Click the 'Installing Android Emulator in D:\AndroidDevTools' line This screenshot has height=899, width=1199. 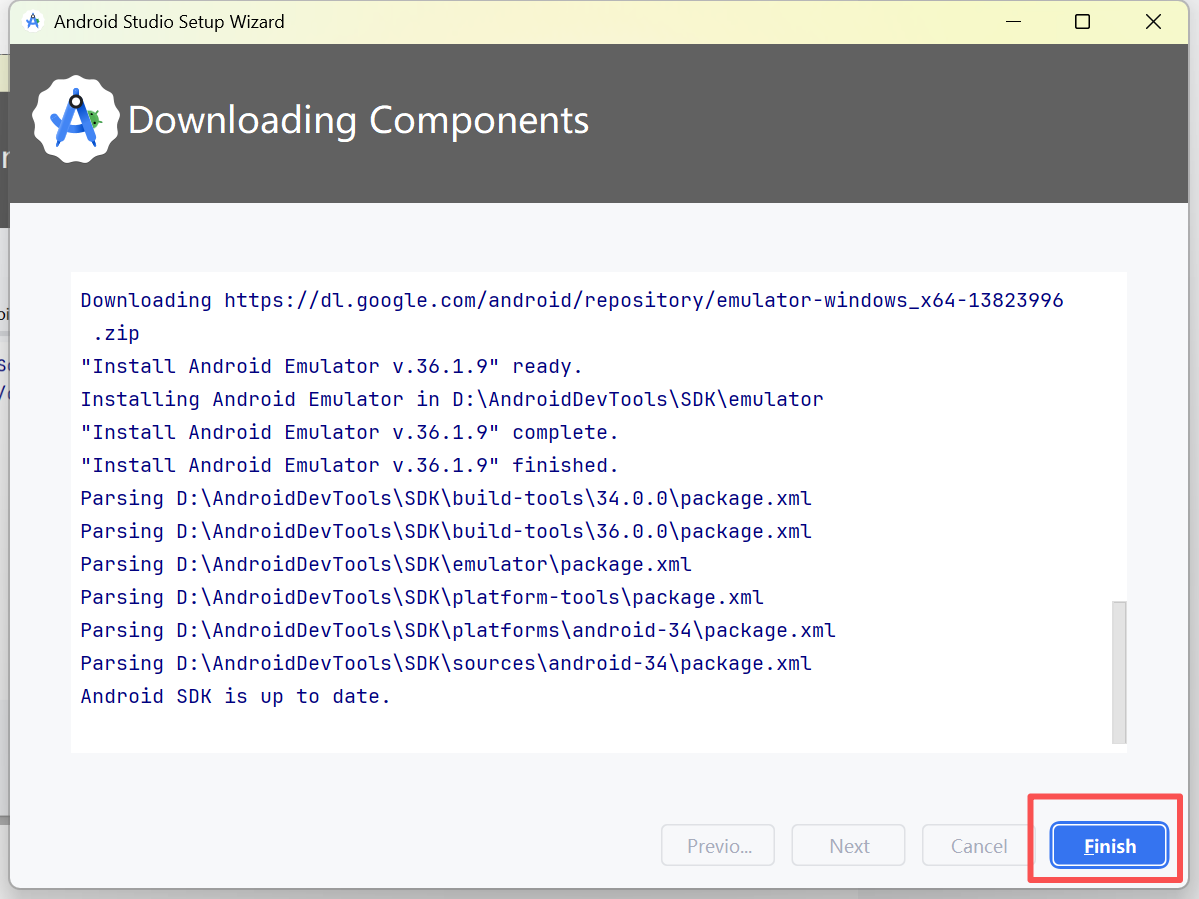452,399
